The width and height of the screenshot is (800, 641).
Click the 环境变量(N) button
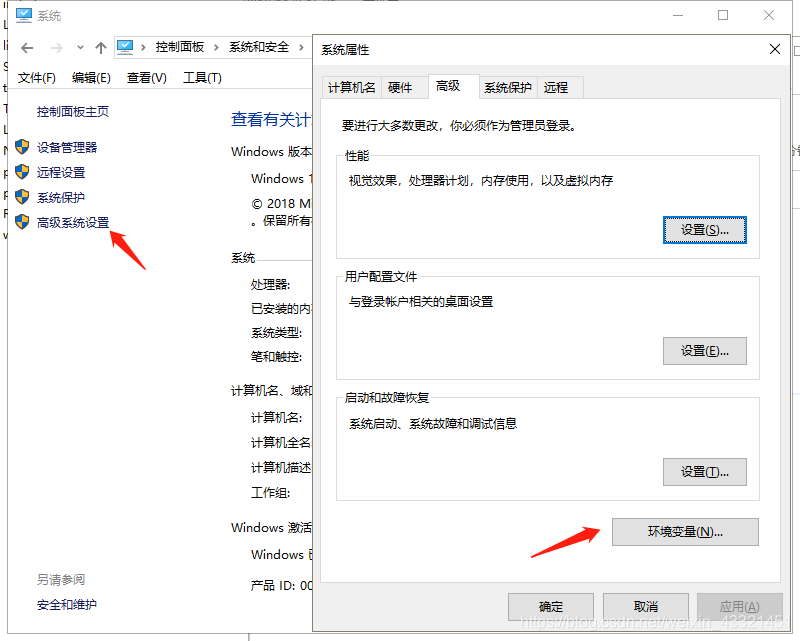(x=685, y=532)
